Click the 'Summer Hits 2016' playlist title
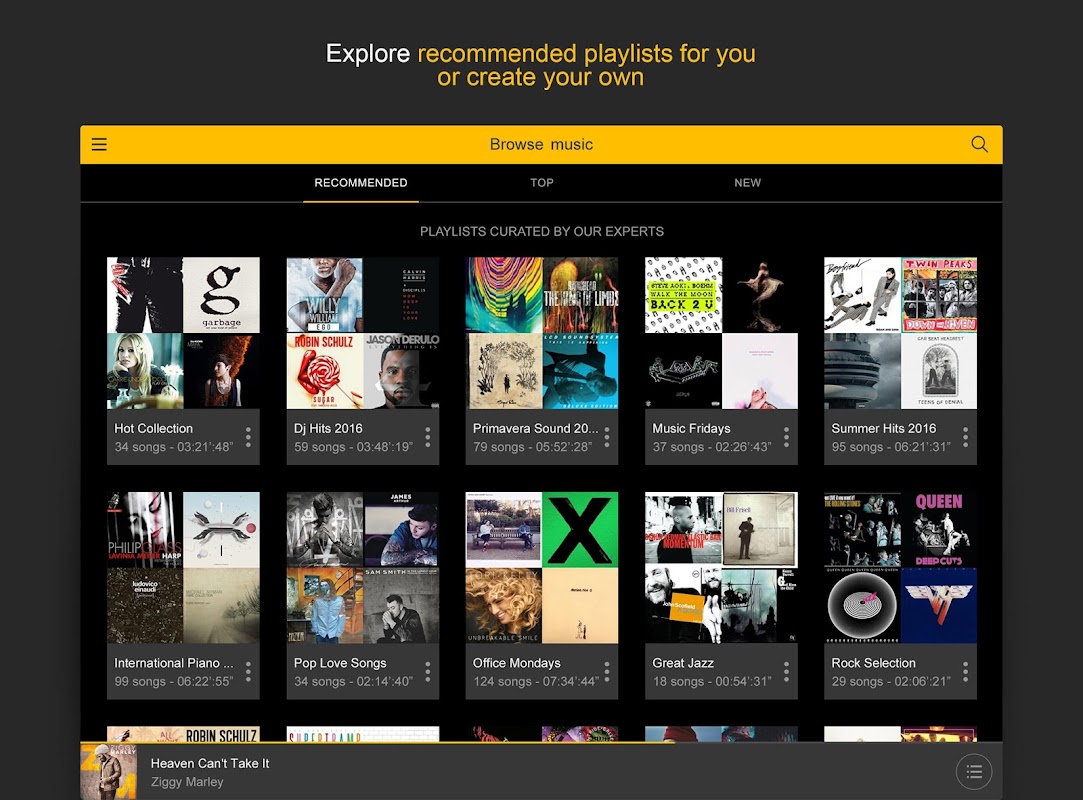 coord(883,428)
